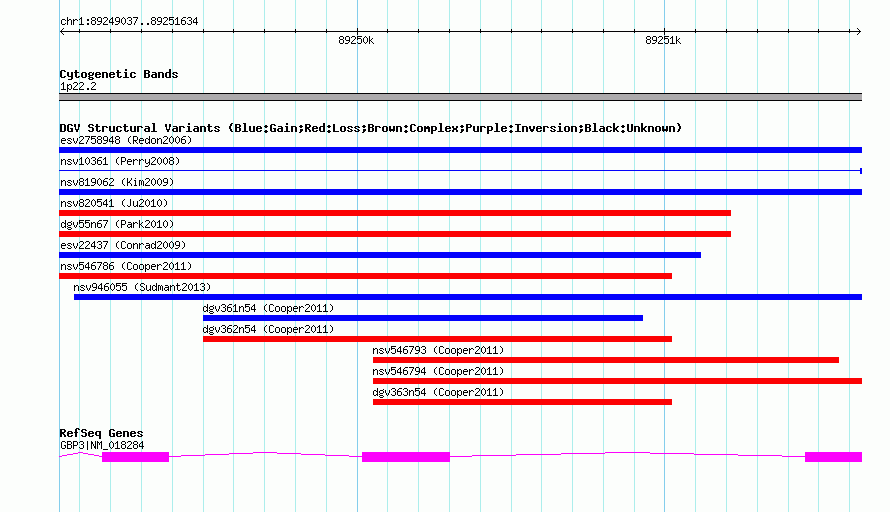Click the Cytogenetic Bands track title
This screenshot has width=890, height=512.
click(119, 74)
